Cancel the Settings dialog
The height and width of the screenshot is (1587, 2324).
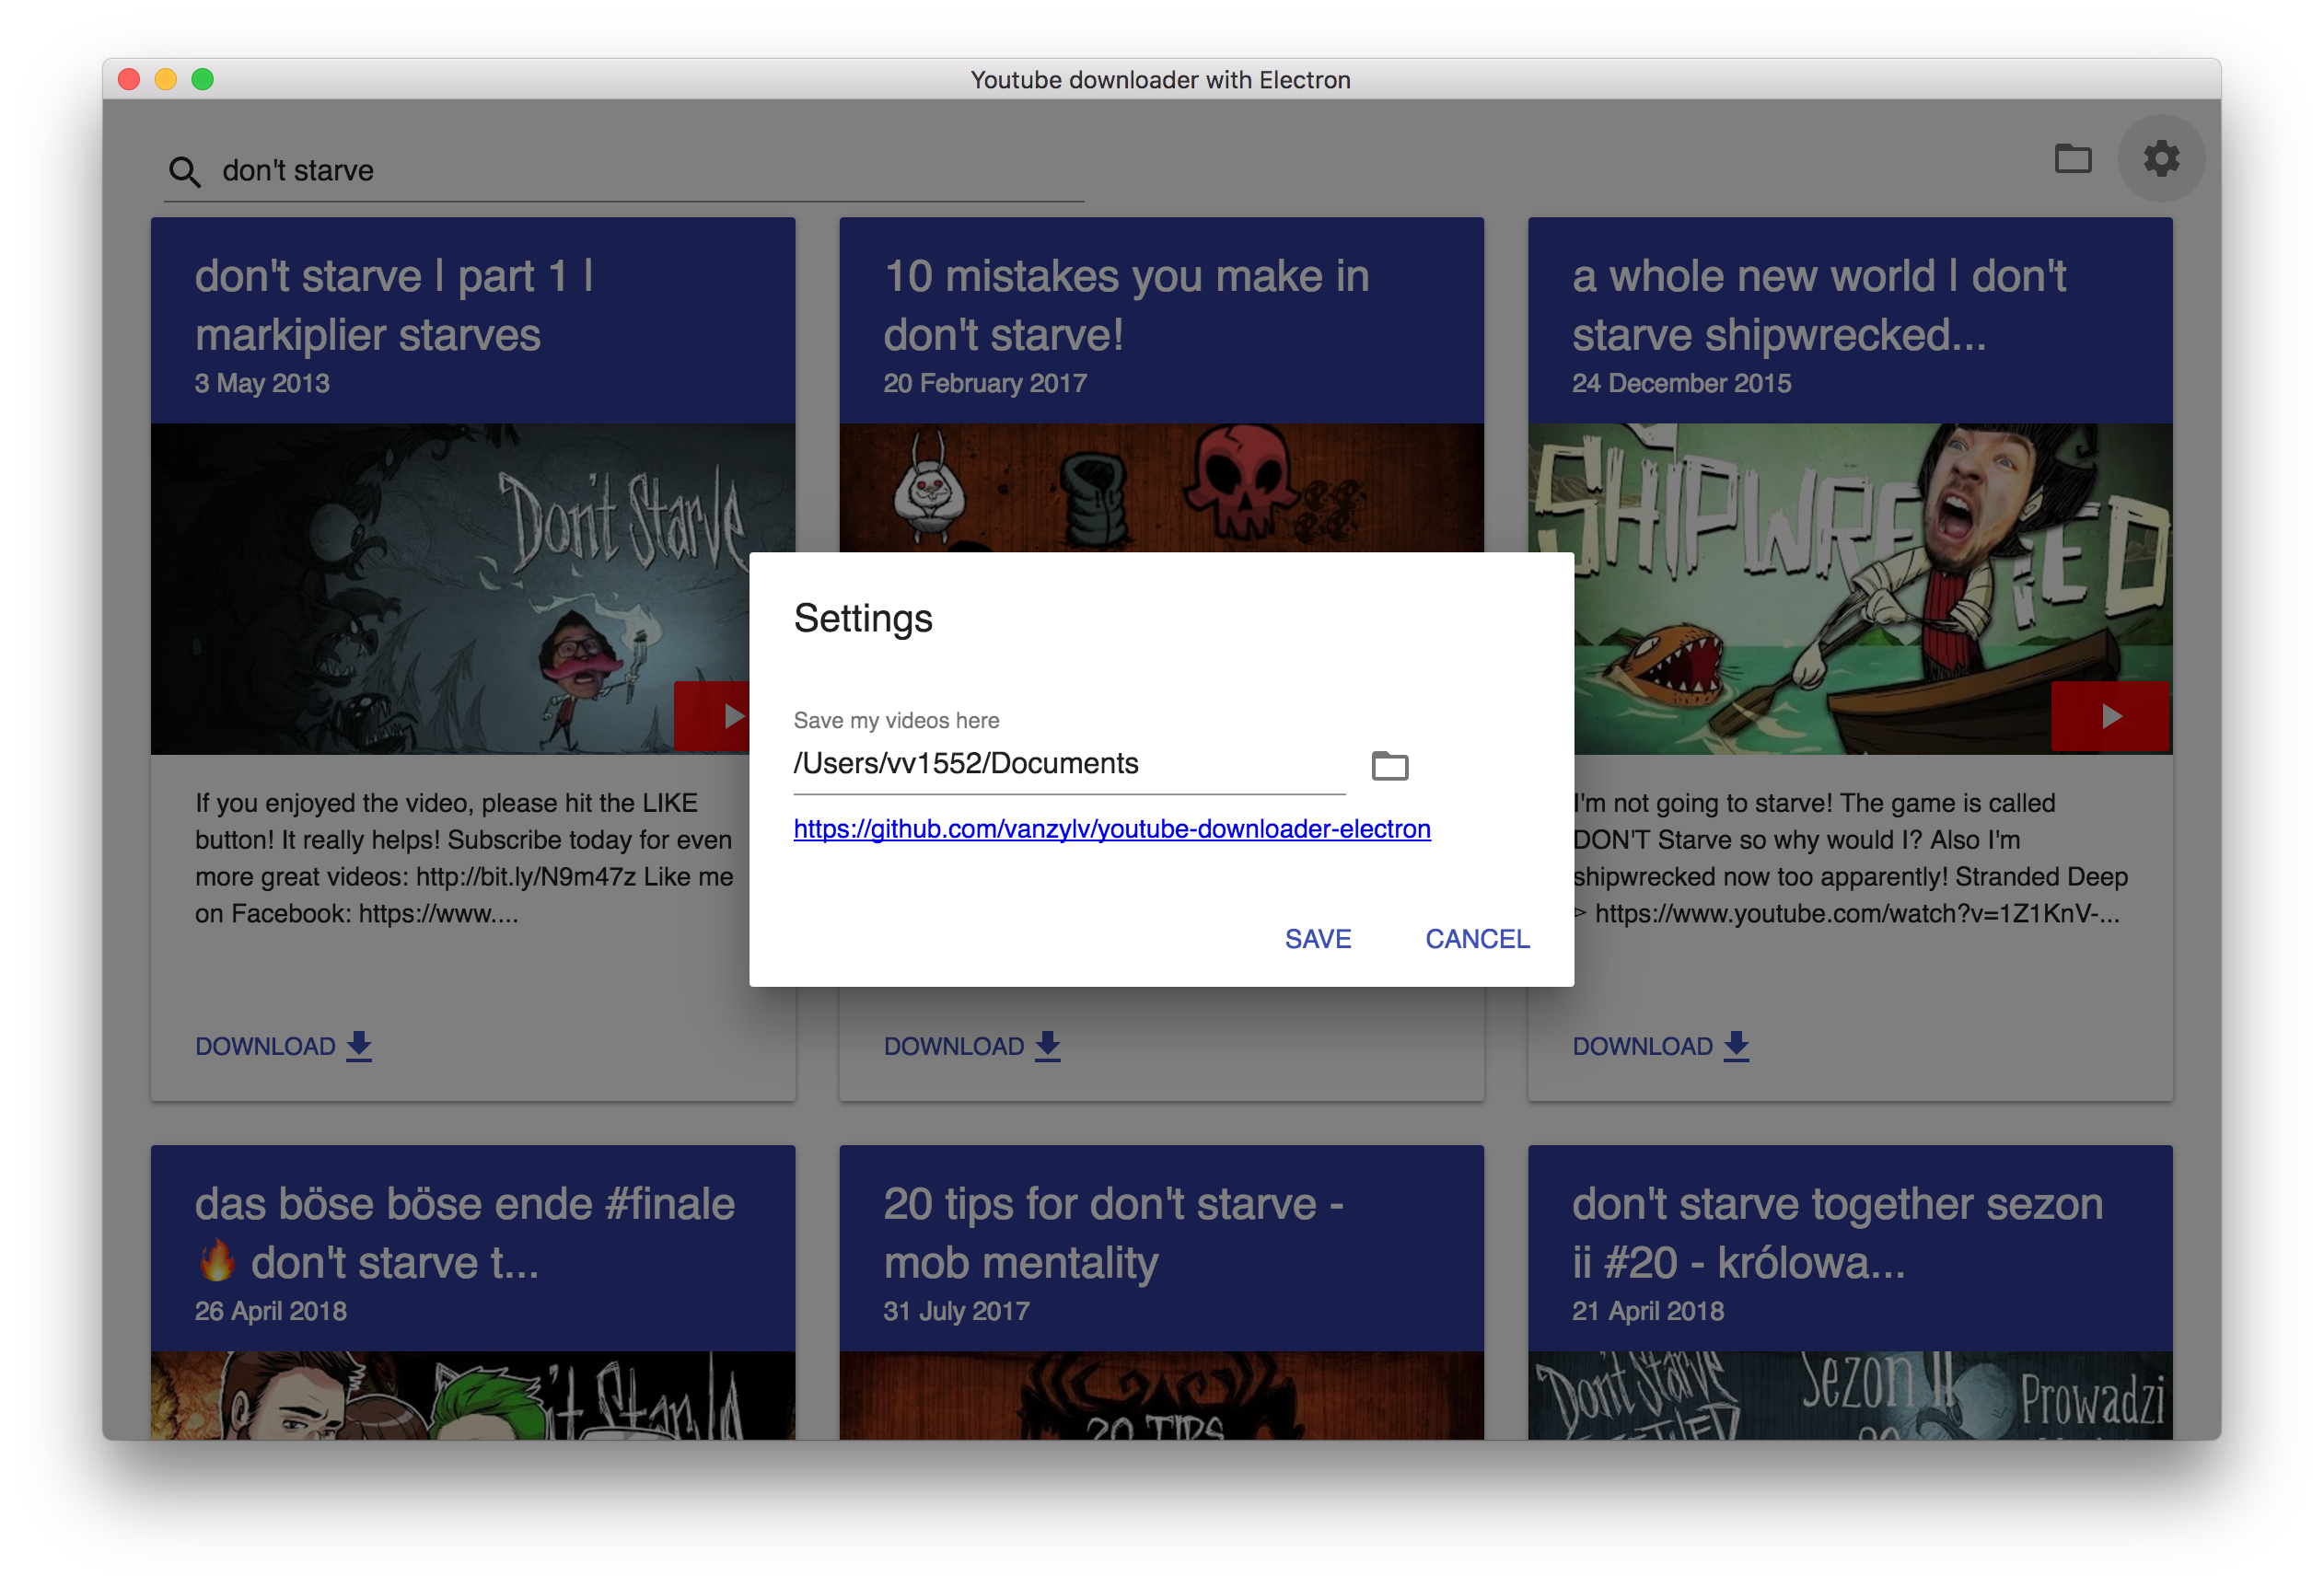1477,938
